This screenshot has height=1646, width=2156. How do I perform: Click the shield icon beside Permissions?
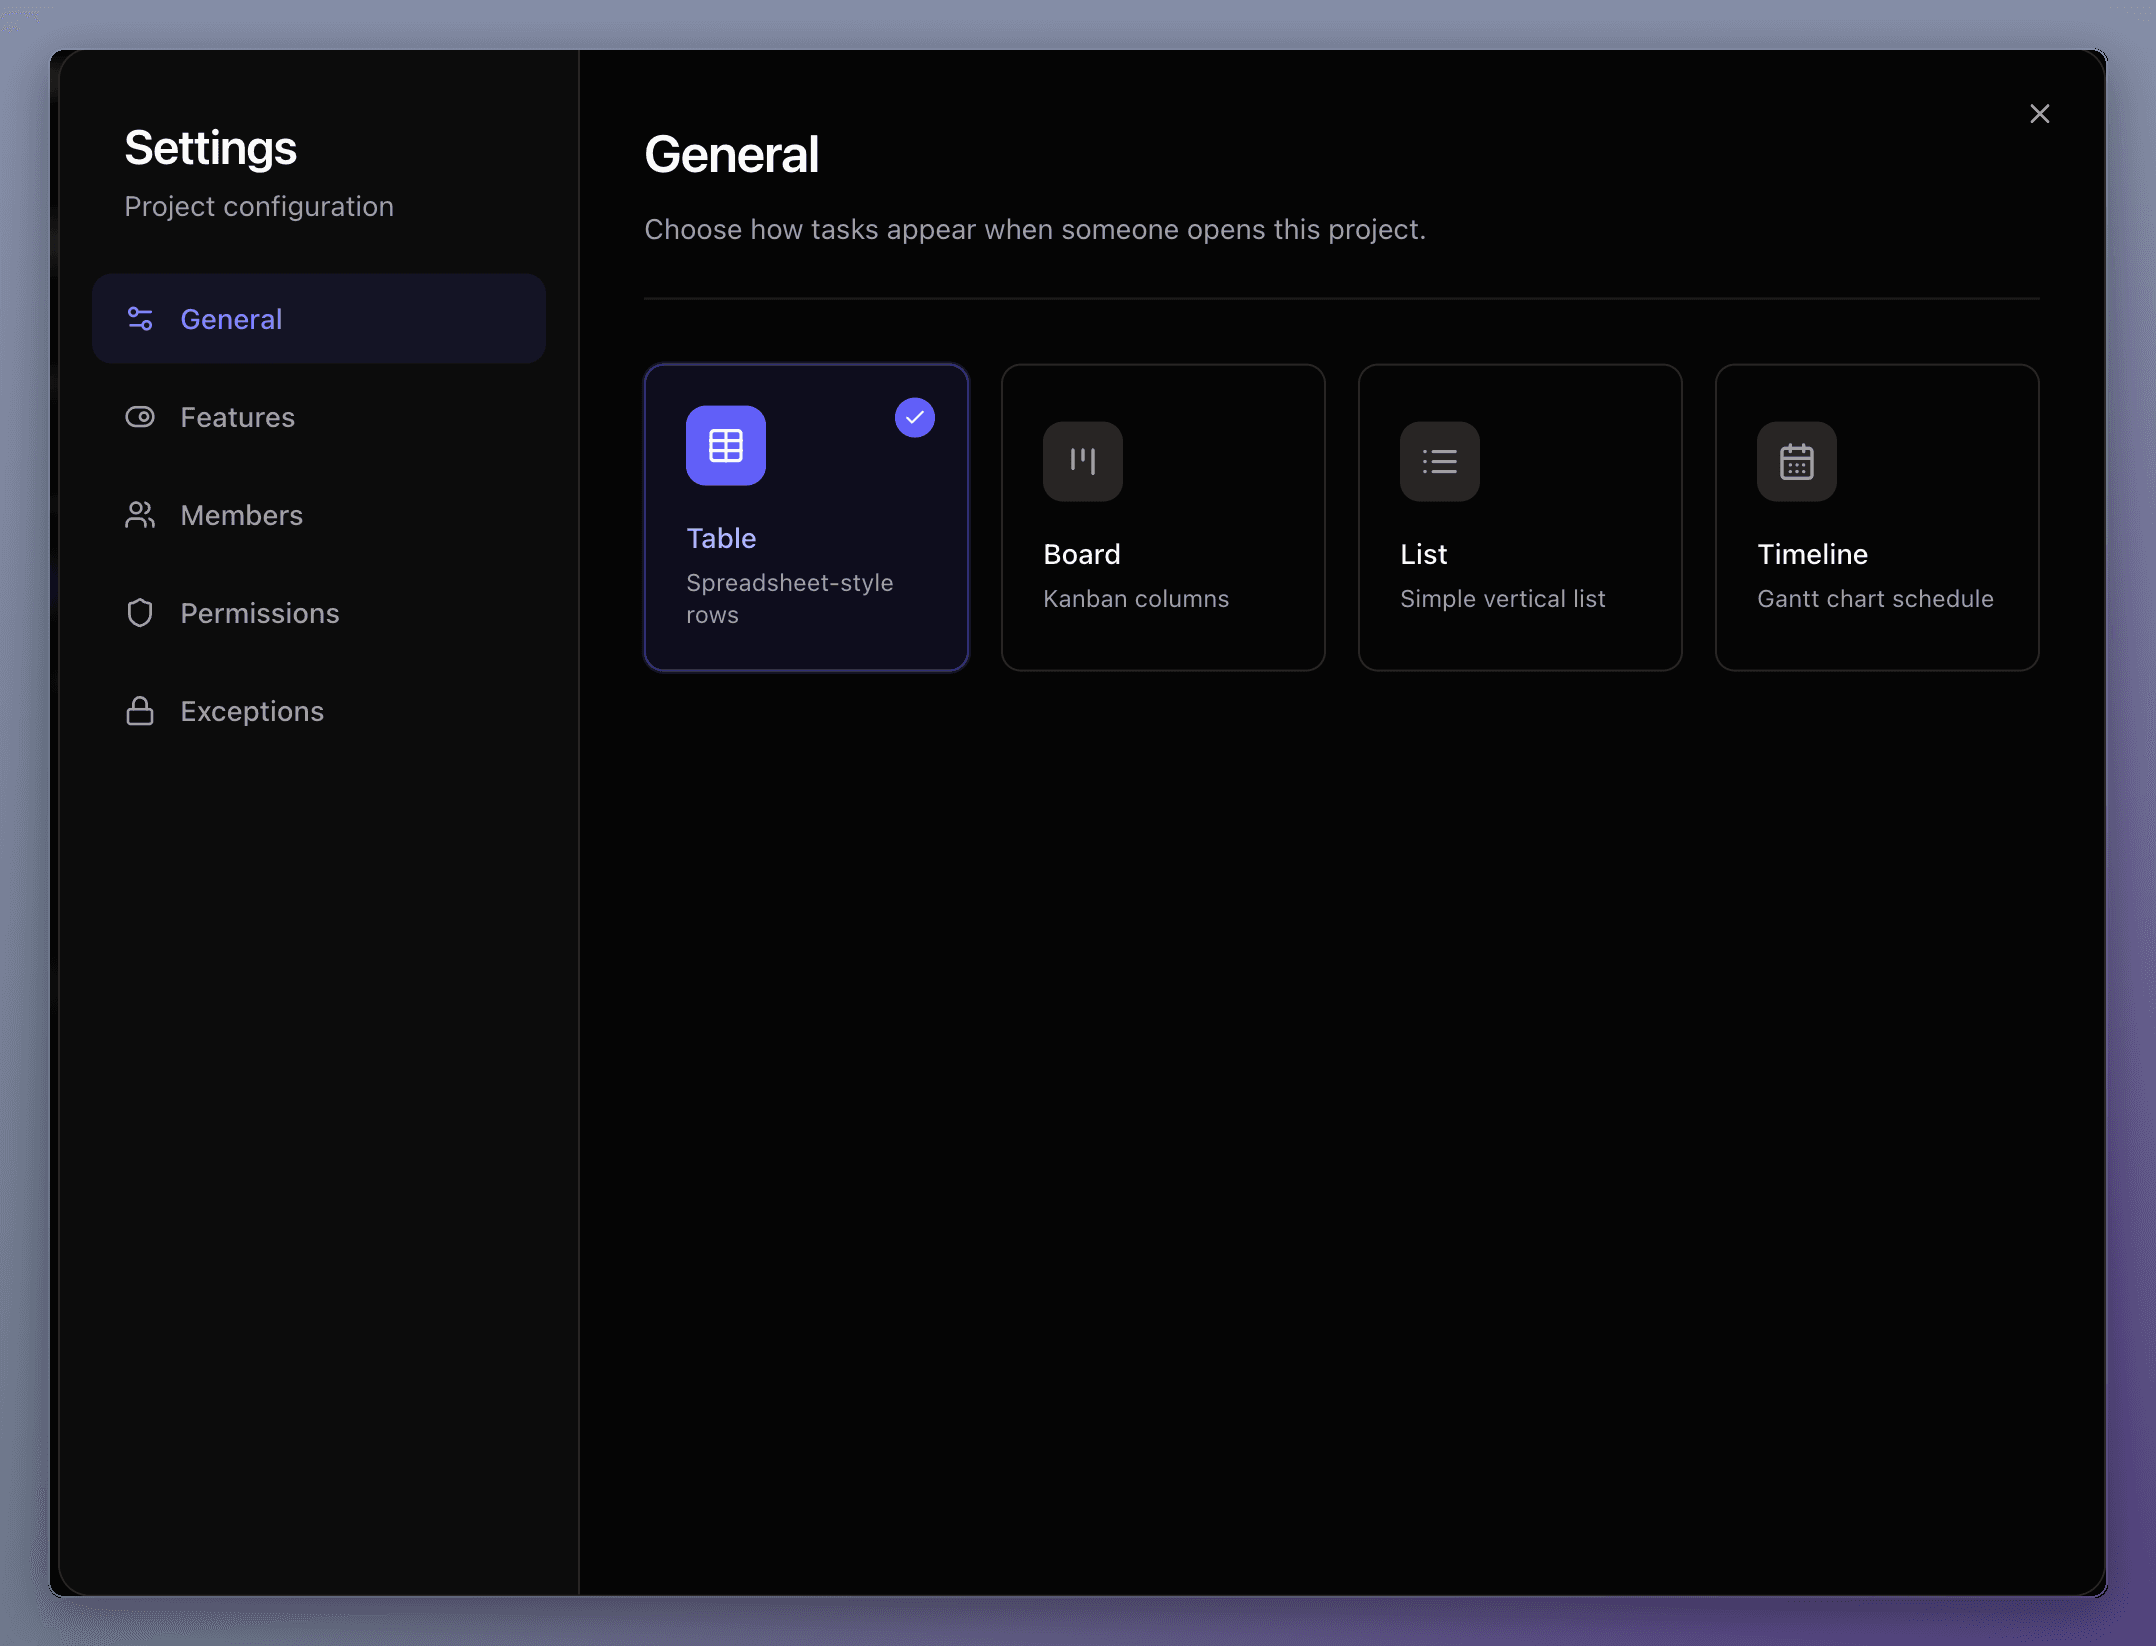click(x=140, y=613)
